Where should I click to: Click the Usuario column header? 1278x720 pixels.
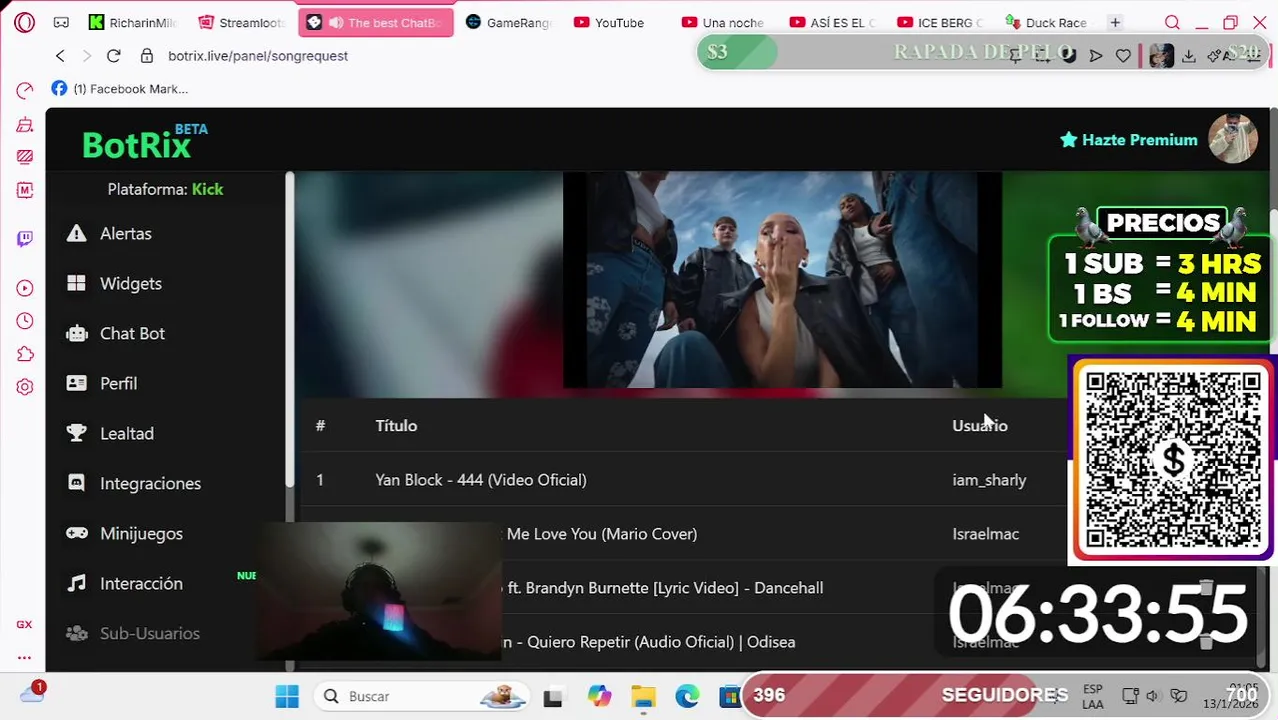(980, 426)
